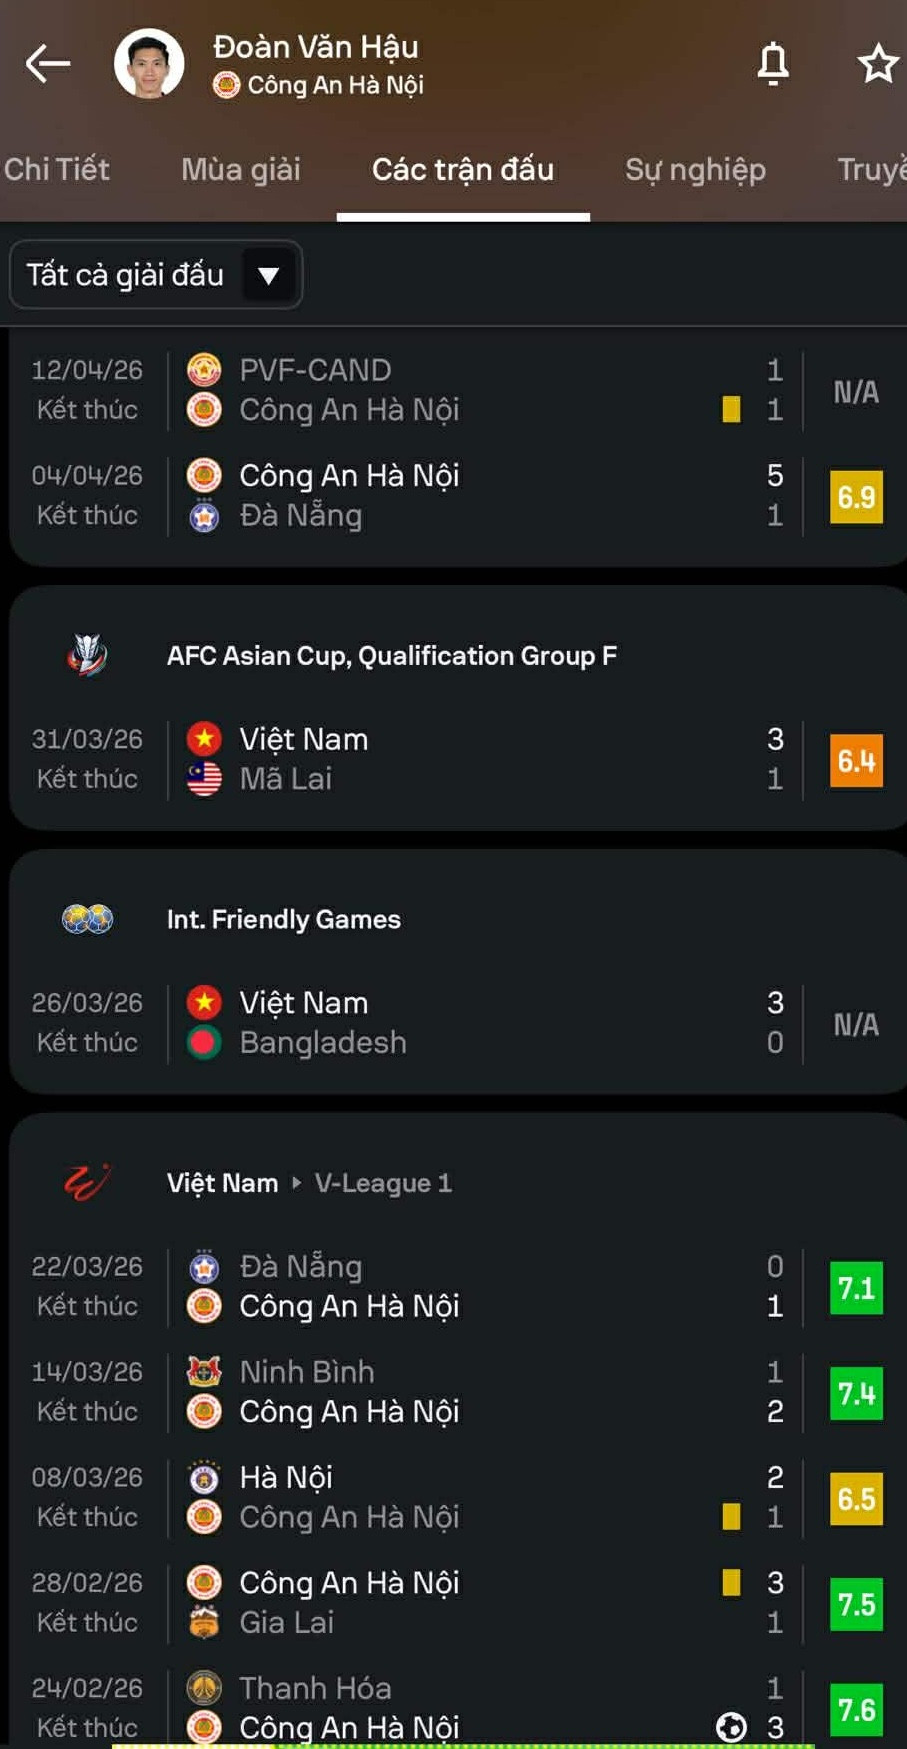The image size is (907, 1749).
Task: Open the V-League 1 competition link
Action: click(x=383, y=1183)
